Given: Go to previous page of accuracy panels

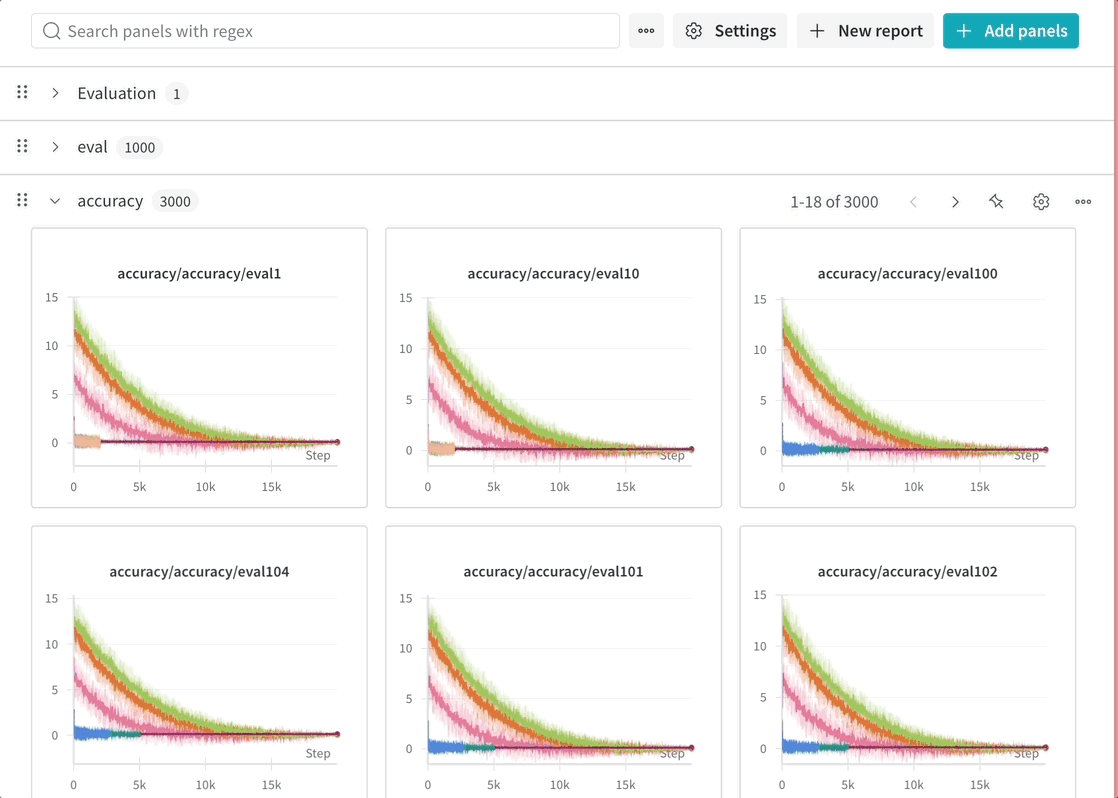Looking at the screenshot, I should [913, 201].
